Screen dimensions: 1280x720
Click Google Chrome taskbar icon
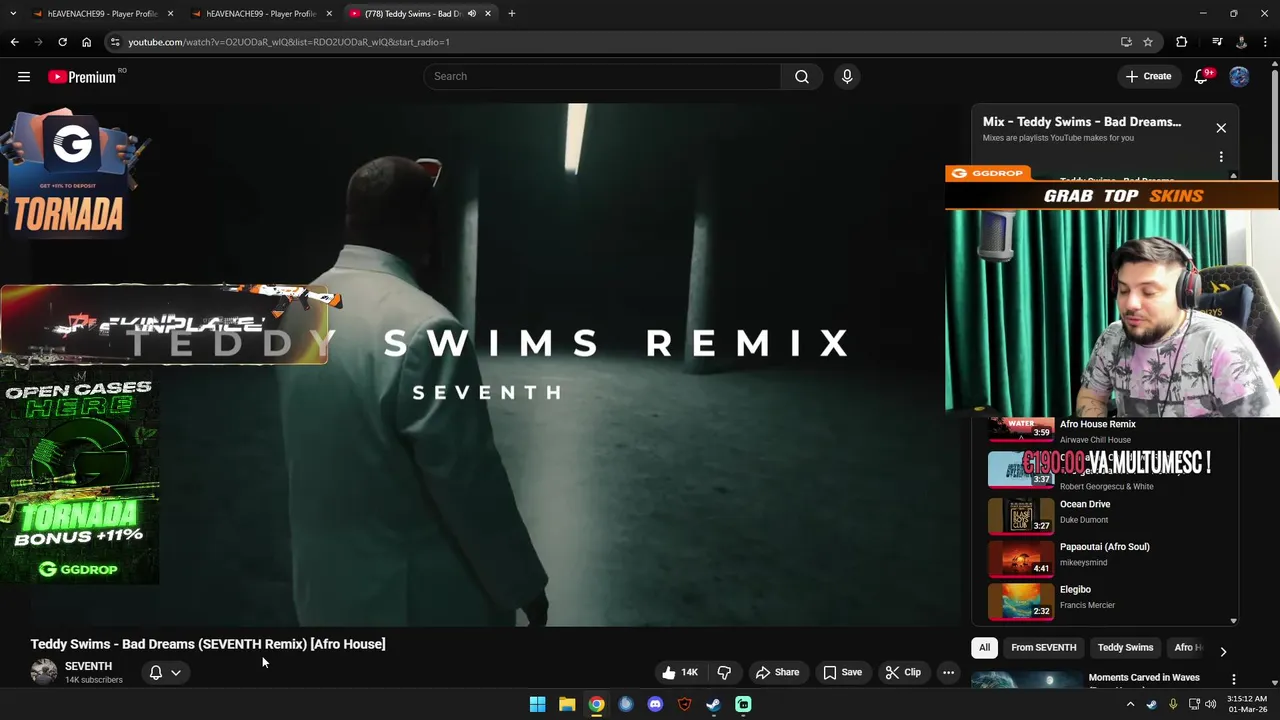596,704
